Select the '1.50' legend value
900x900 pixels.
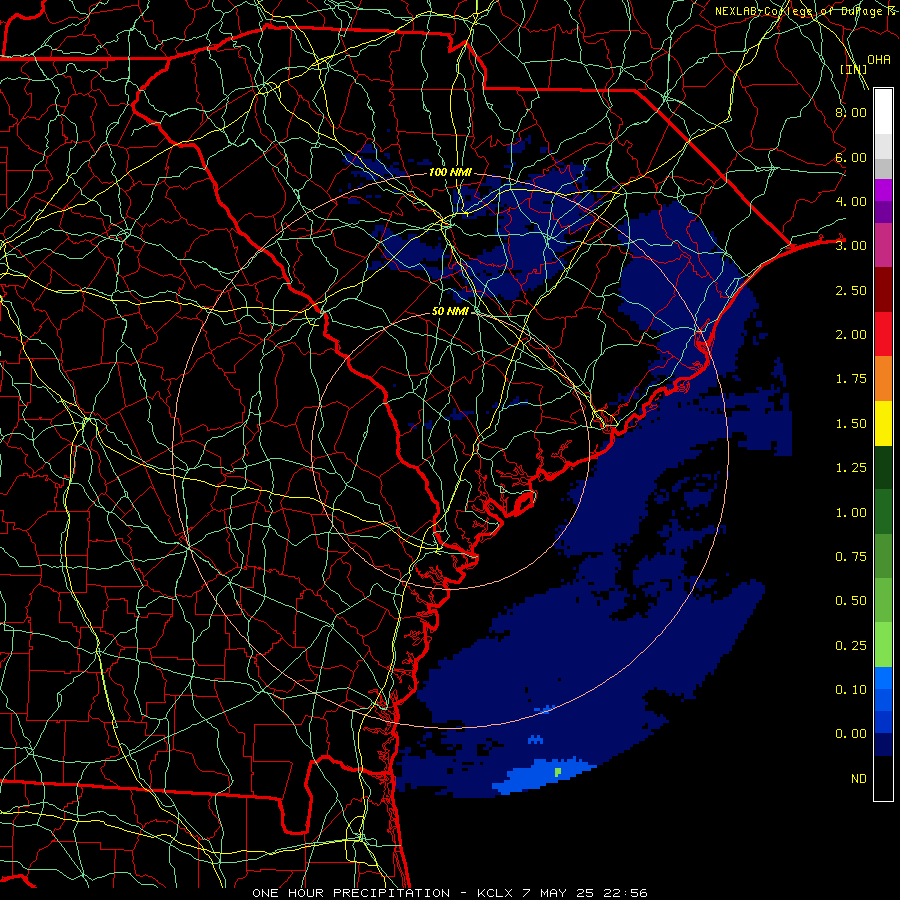pyautogui.click(x=851, y=424)
